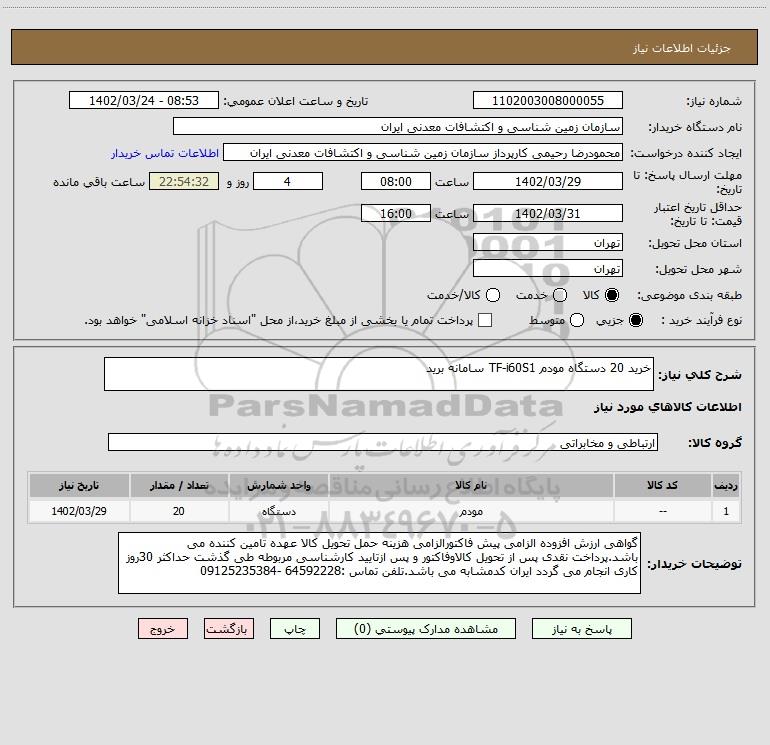This screenshot has height=745, width=770.
Task: Click the خروج exit button
Action: point(163,629)
